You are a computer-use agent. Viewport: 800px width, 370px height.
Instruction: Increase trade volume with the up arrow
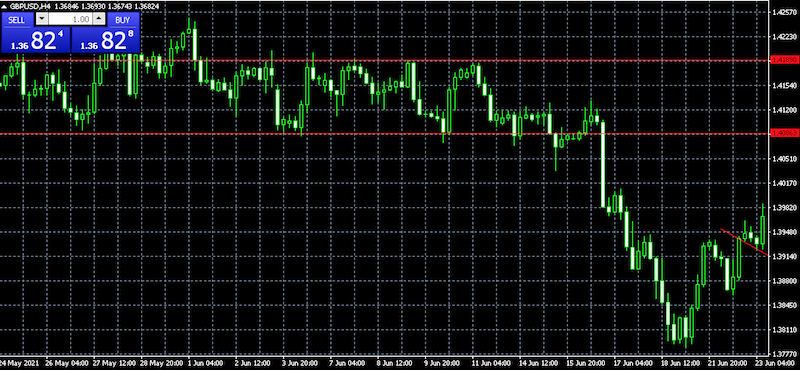tap(99, 19)
